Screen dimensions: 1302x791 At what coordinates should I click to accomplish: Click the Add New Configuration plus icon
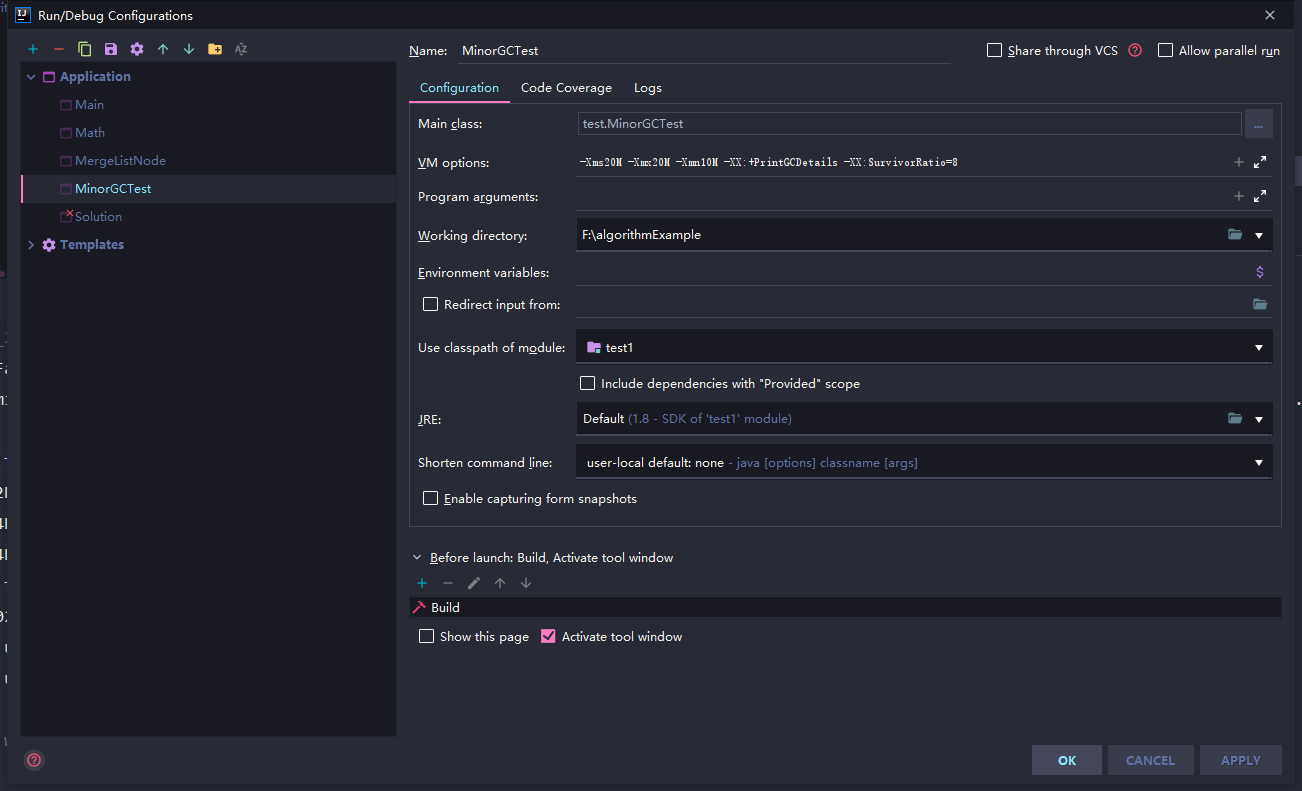(33, 49)
